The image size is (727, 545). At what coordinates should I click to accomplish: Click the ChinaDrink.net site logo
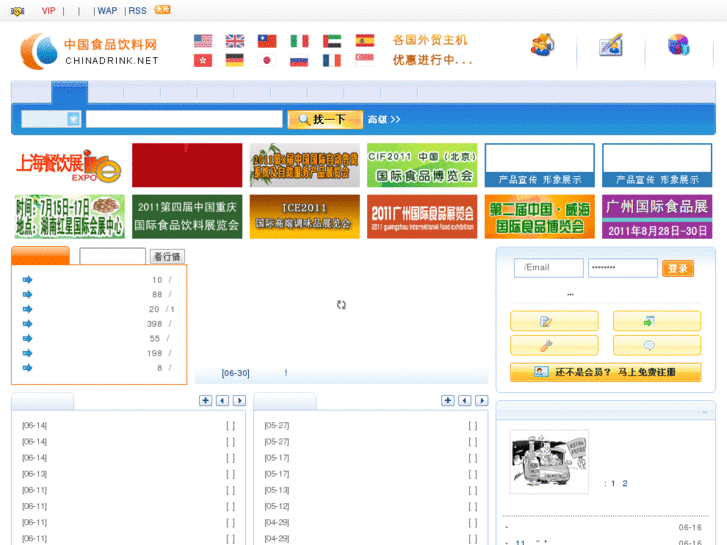click(89, 51)
